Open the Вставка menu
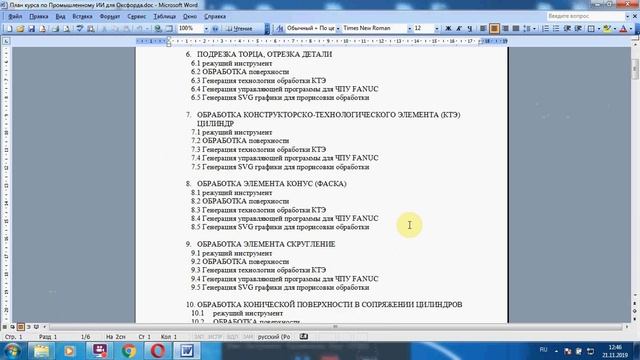Image resolution: width=640 pixels, height=360 pixels. (x=82, y=17)
